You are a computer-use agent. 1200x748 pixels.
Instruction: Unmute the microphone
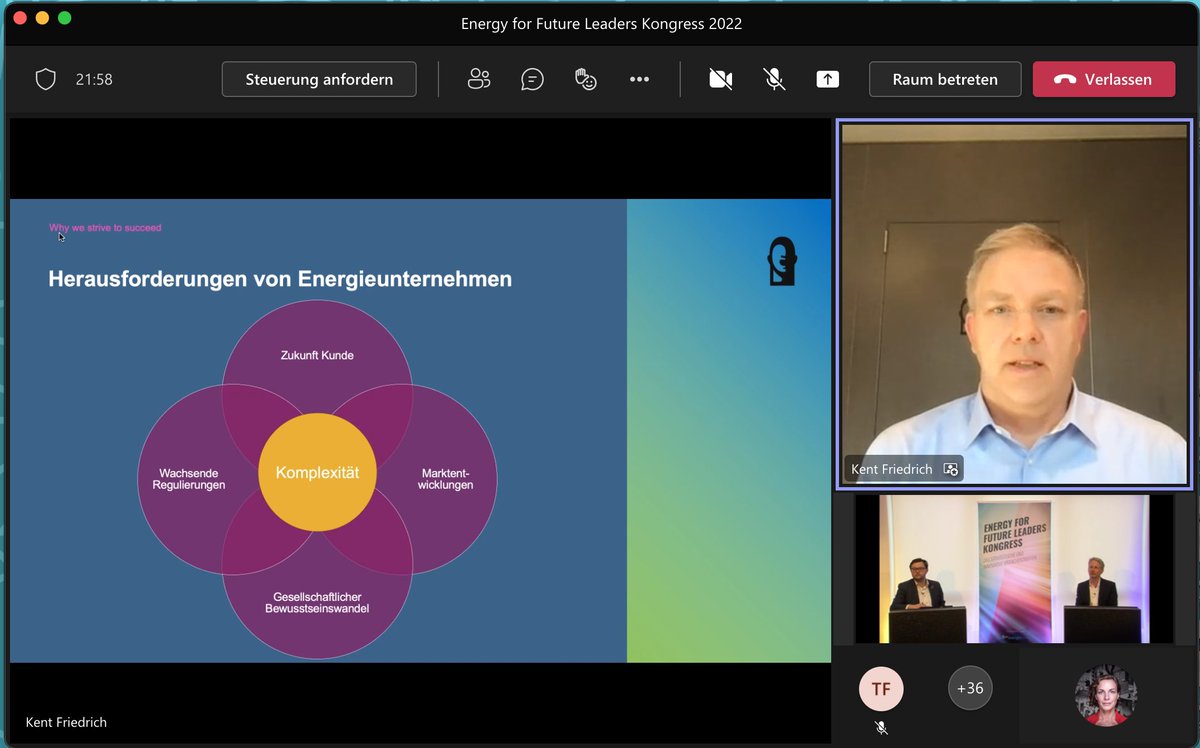774,79
